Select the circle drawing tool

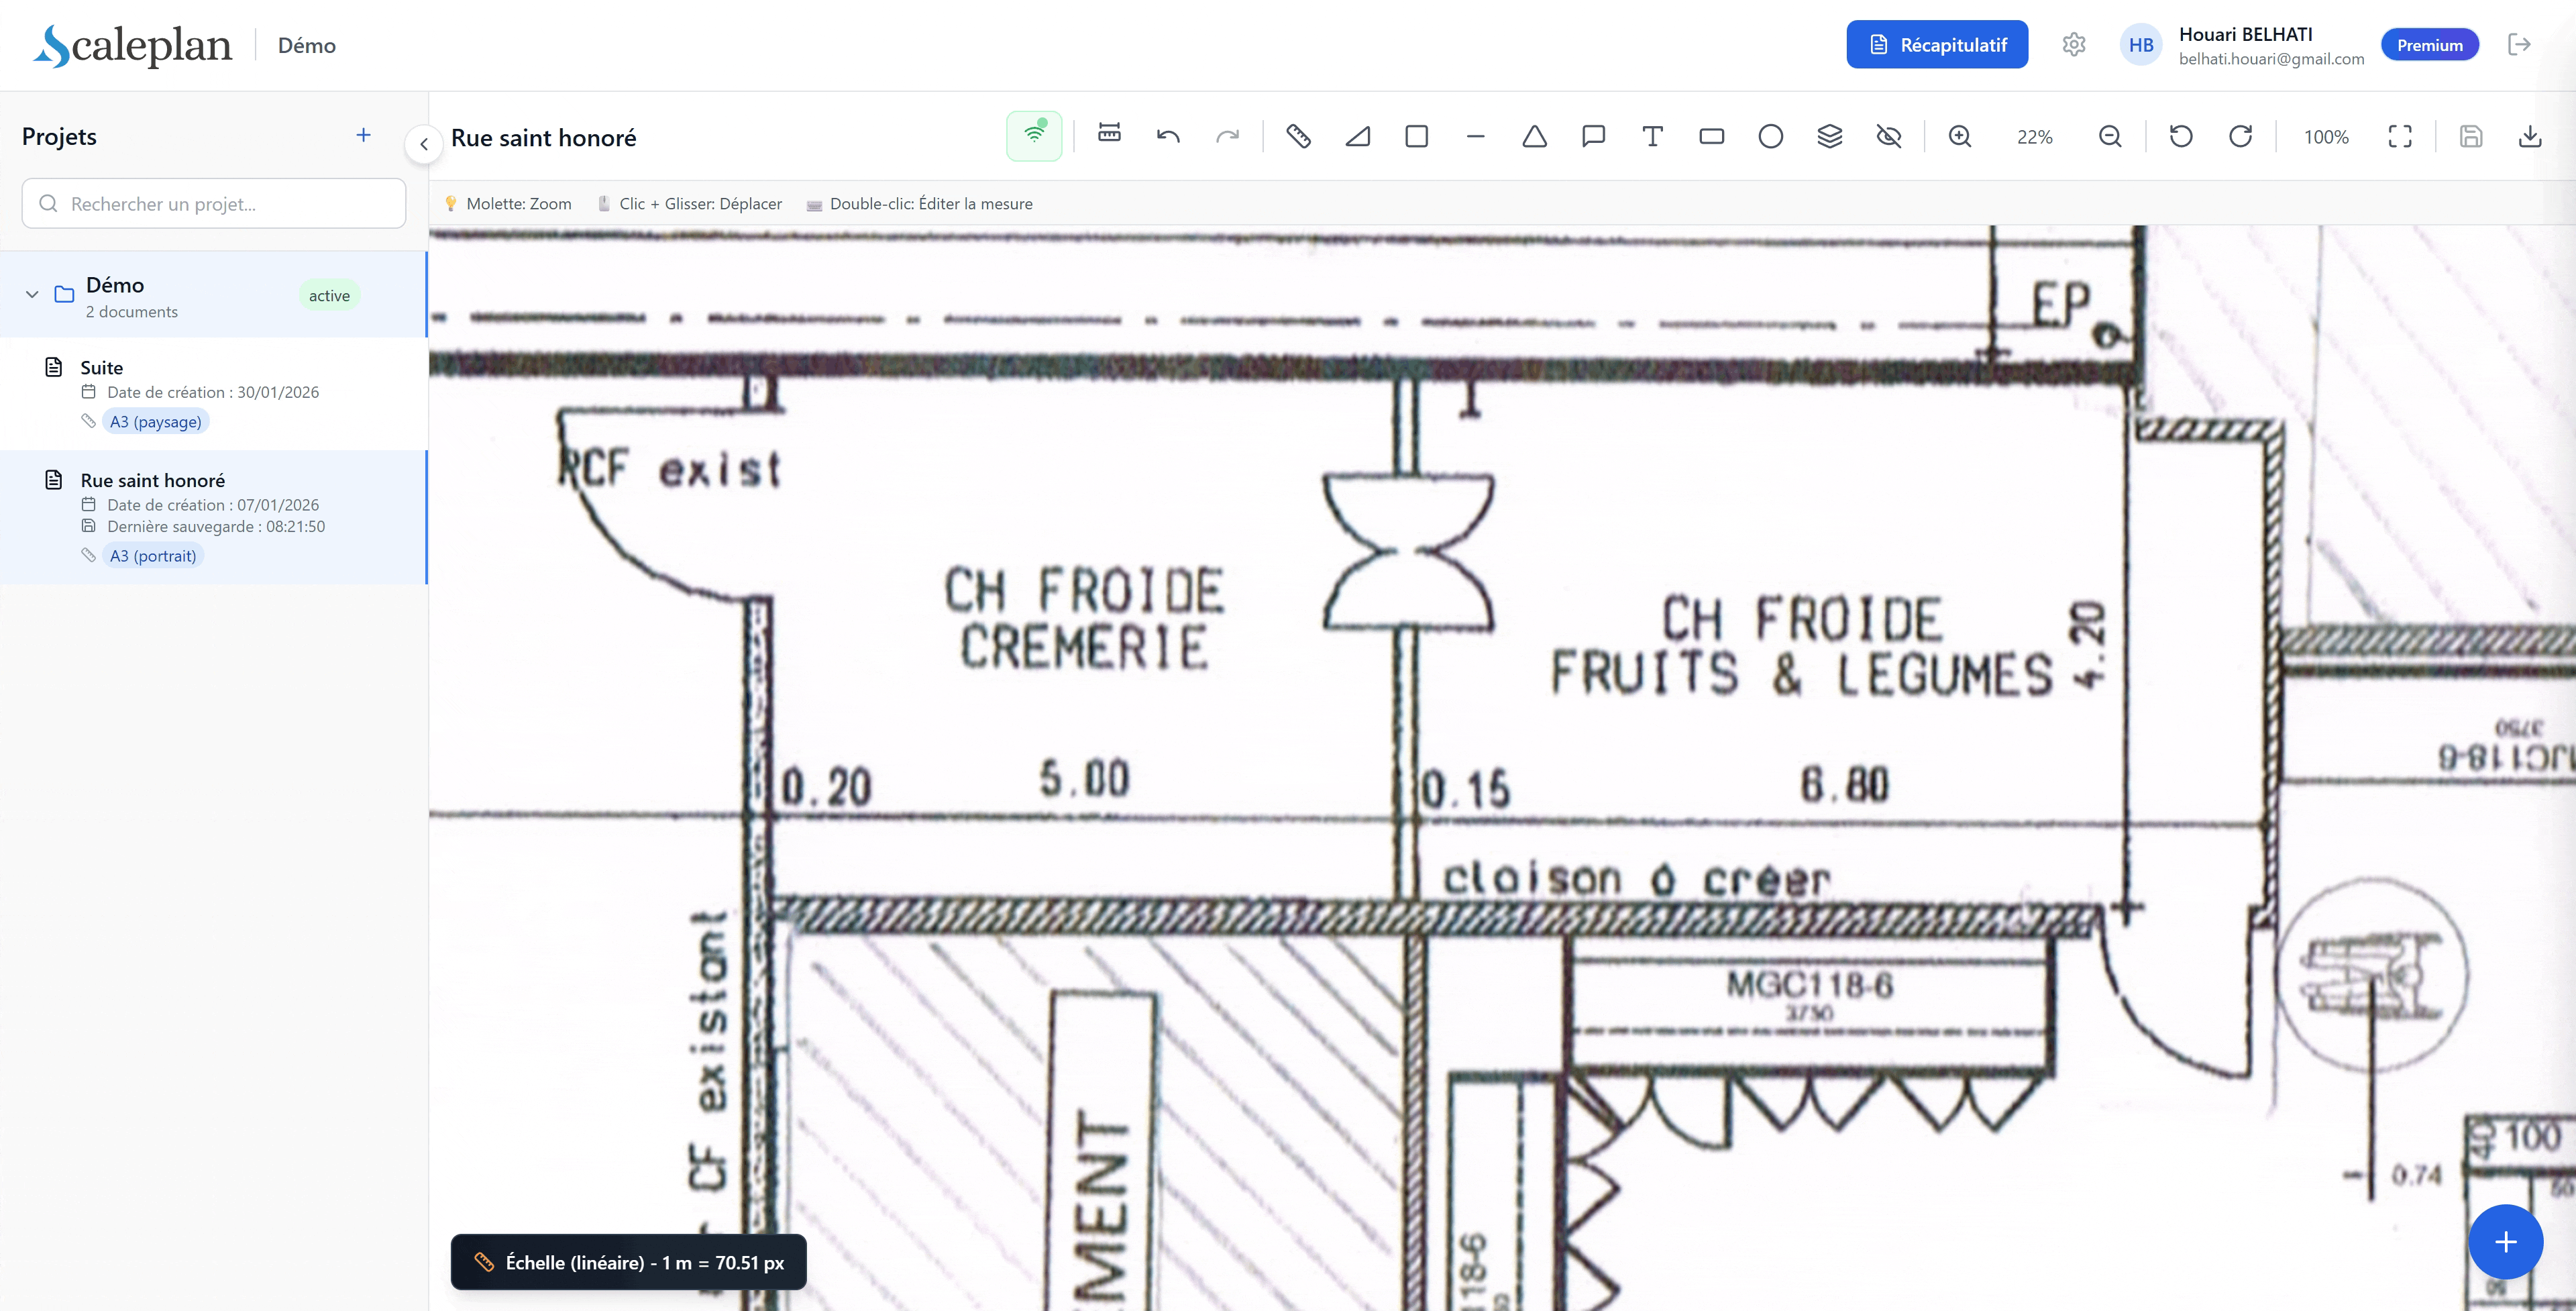pos(1770,136)
